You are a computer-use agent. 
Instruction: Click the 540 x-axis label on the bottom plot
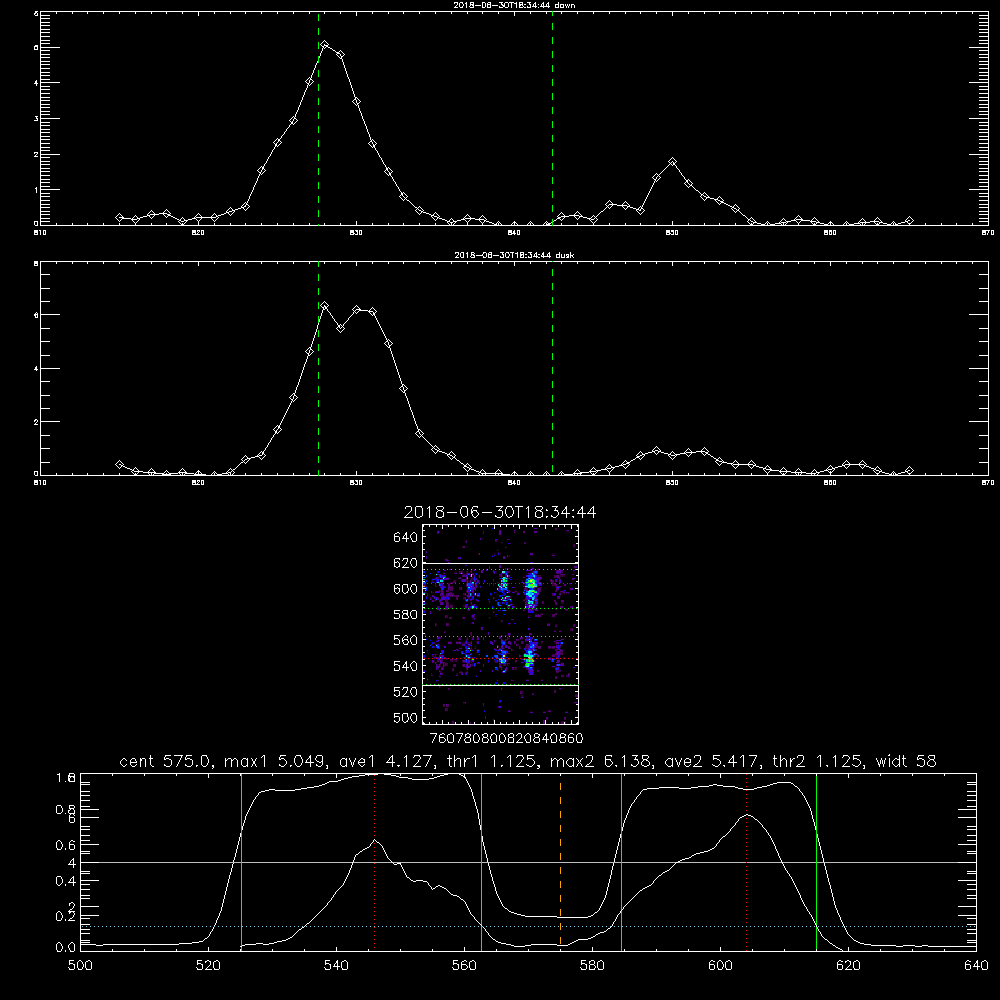click(336, 966)
